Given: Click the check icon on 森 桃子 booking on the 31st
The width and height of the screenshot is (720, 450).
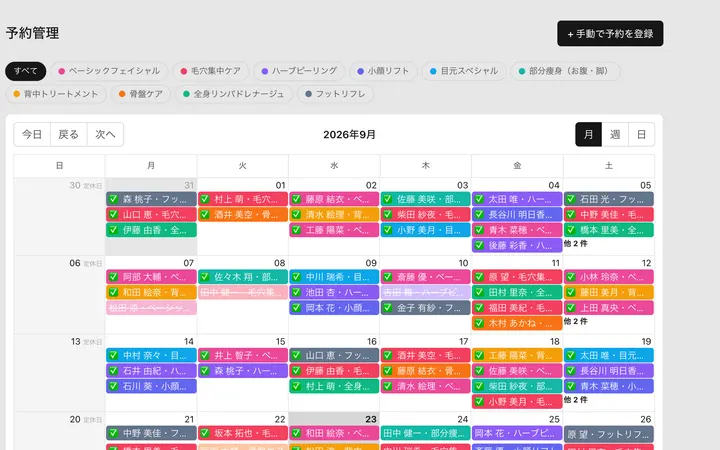Looking at the screenshot, I should [114, 199].
